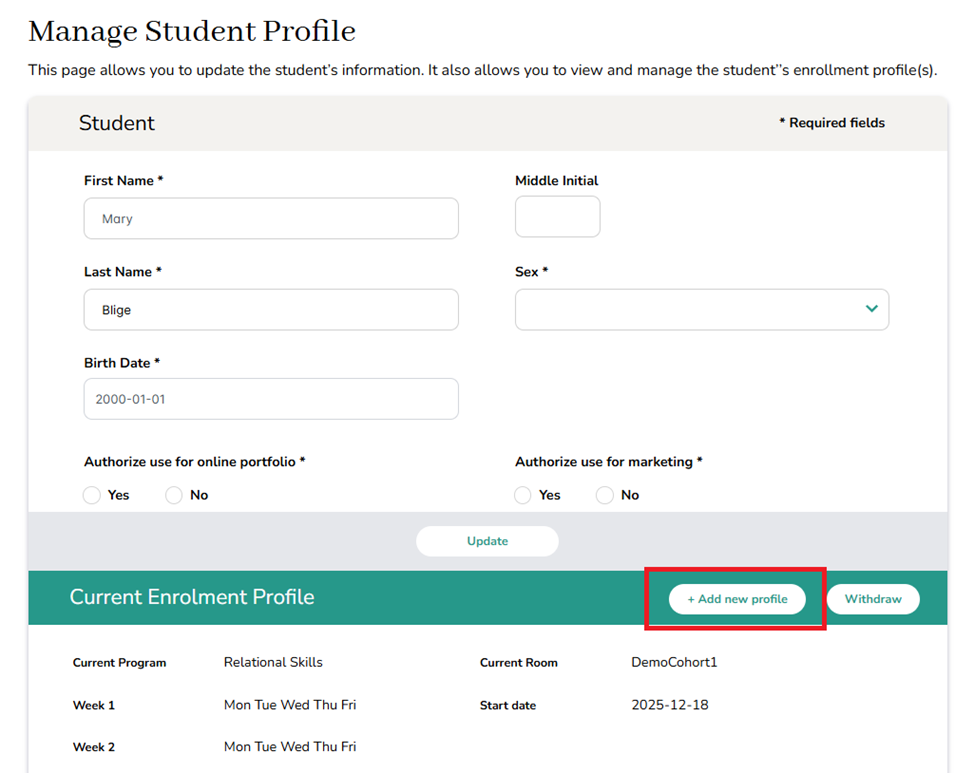Choose No for marketing authorization
The image size is (974, 773).
[x=605, y=495]
